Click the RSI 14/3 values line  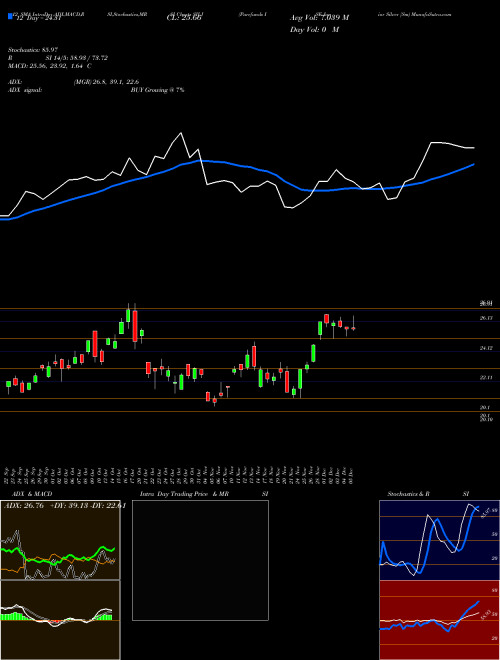[x=58, y=58]
